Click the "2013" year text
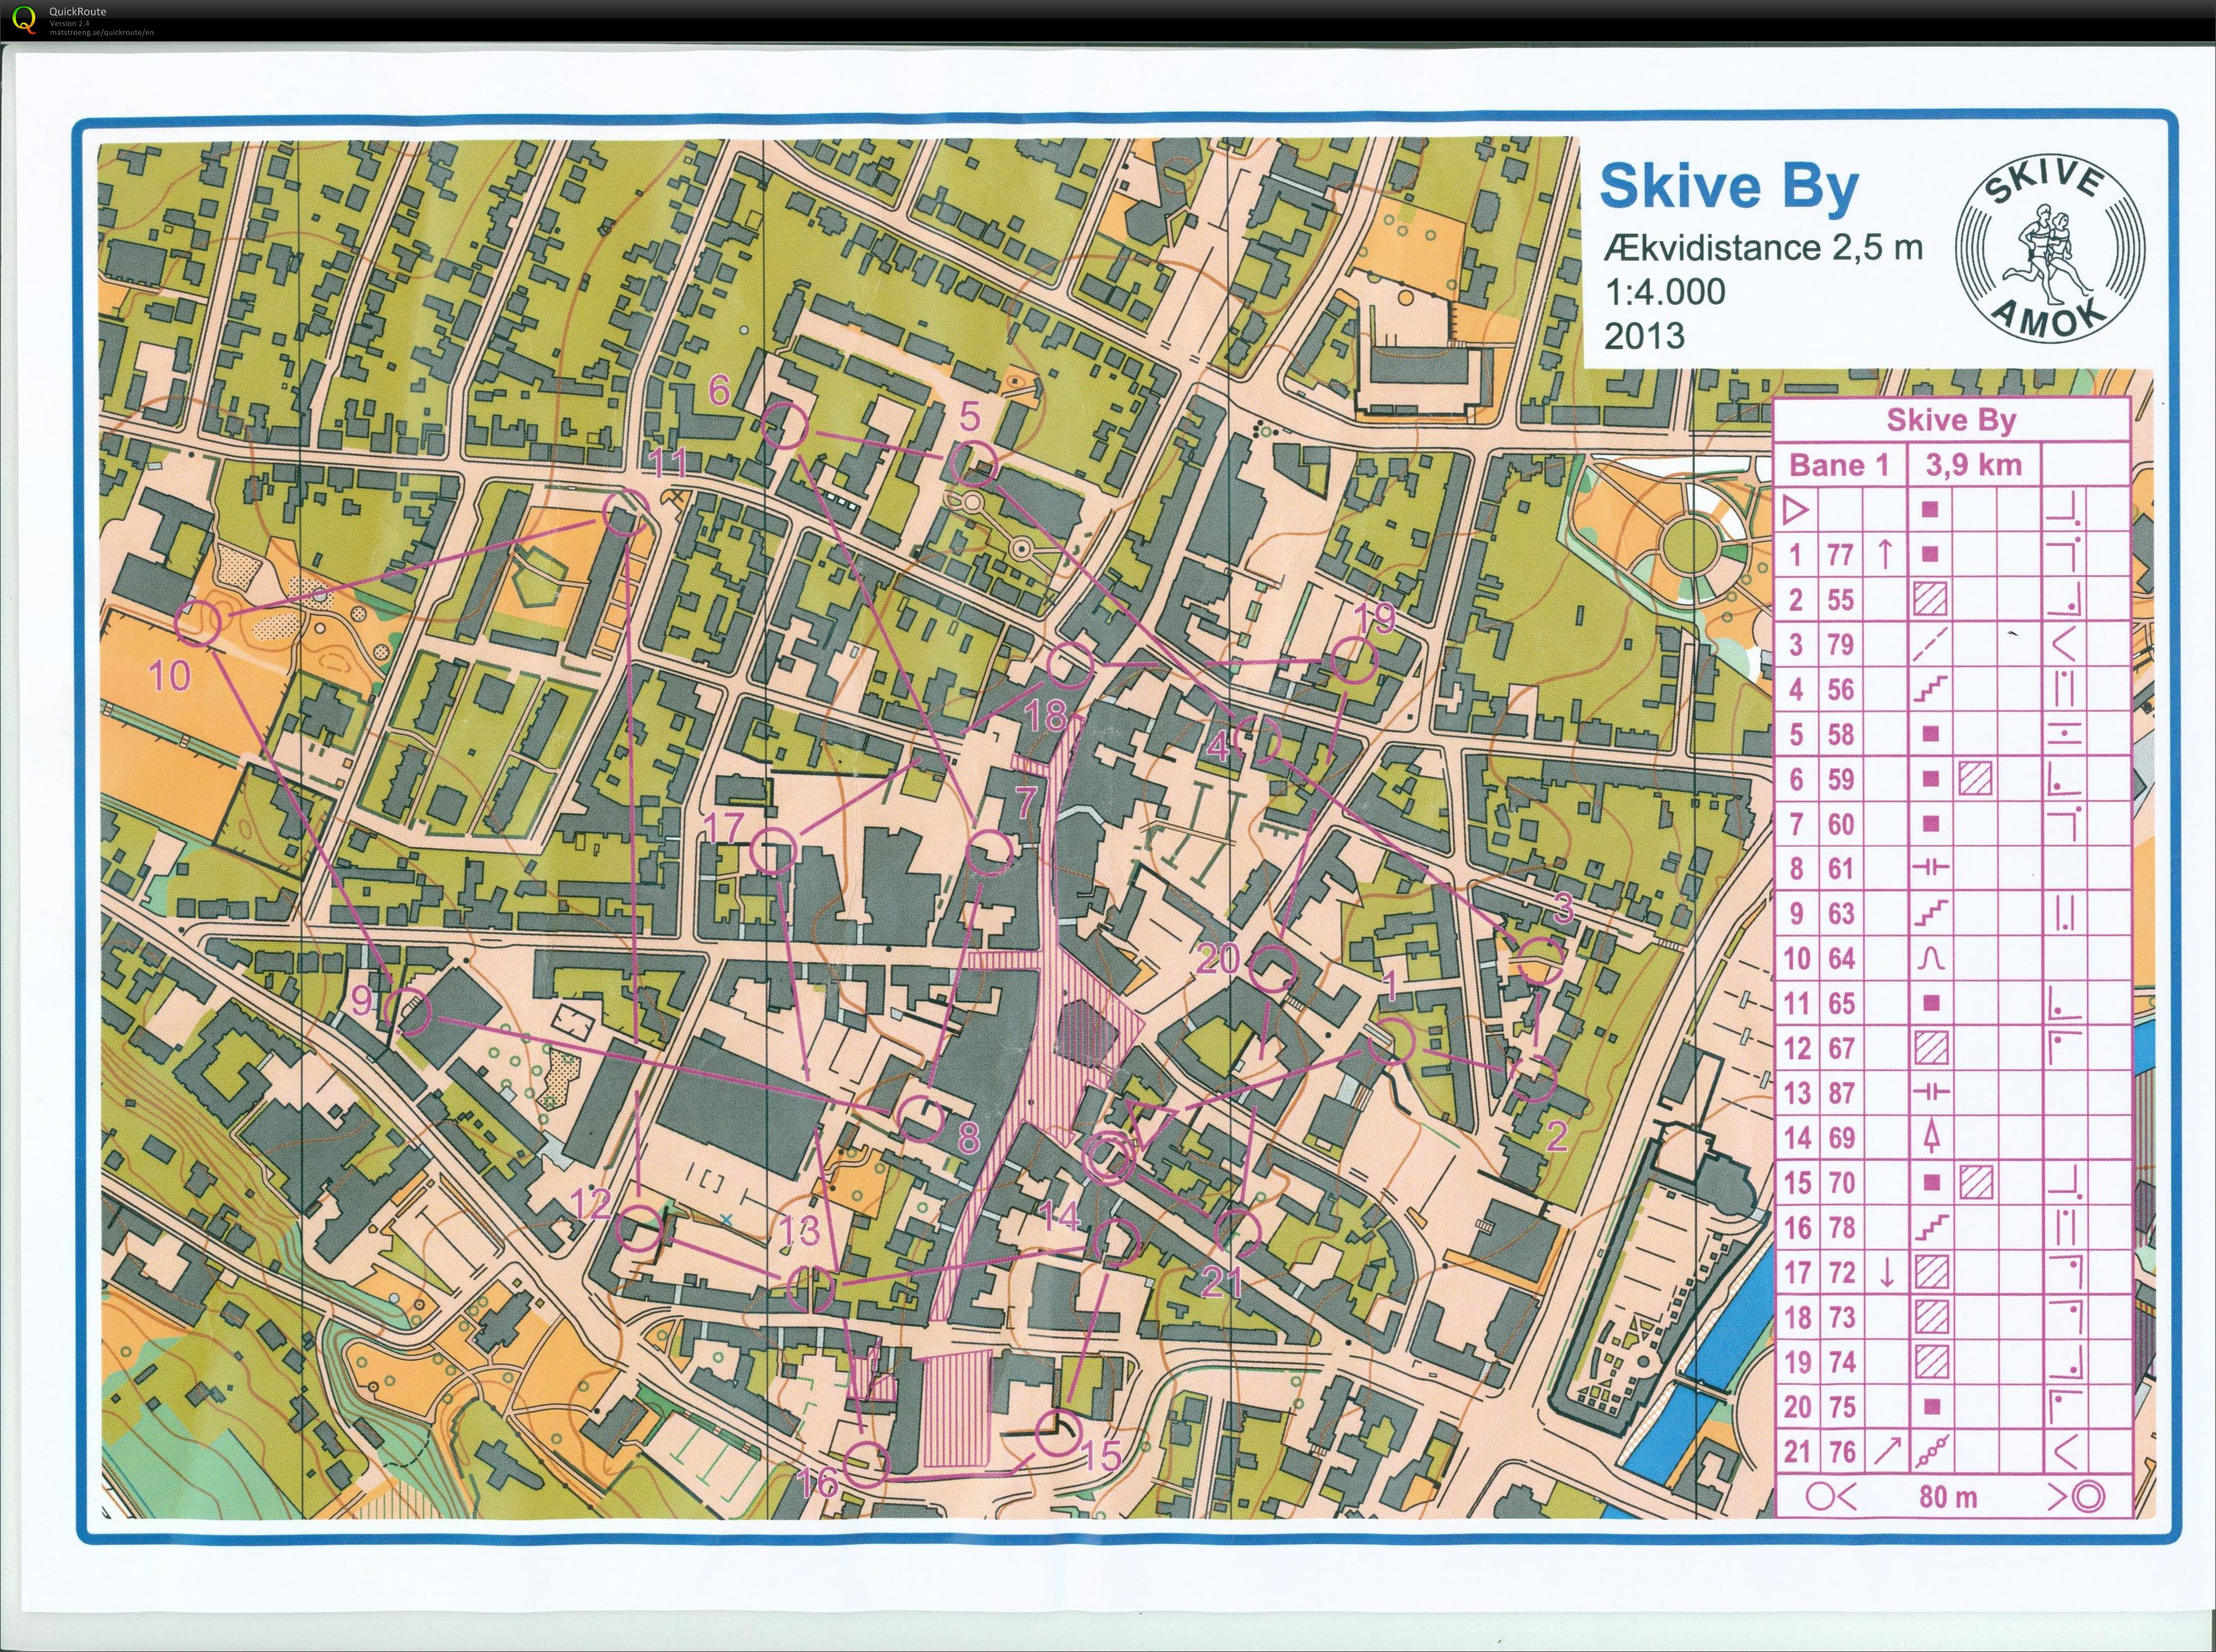 click(x=1644, y=335)
